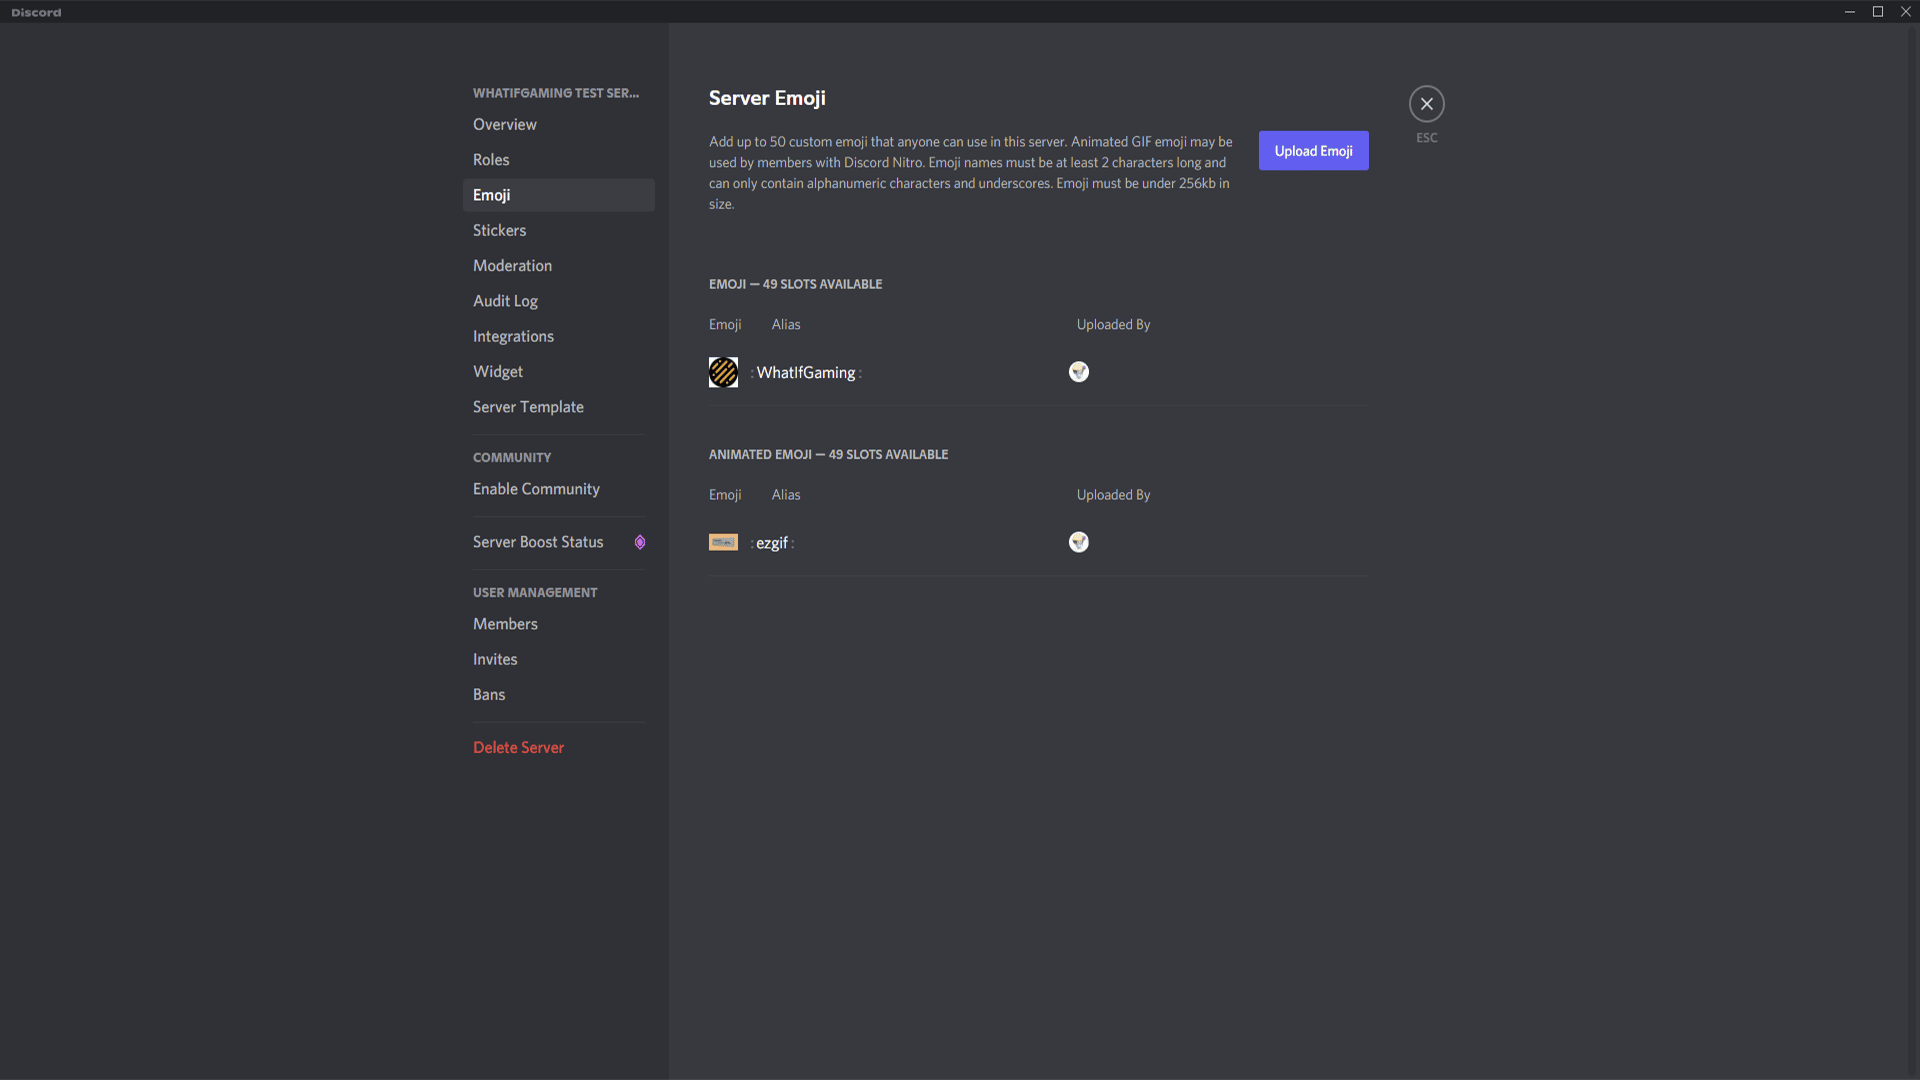Minimize the Discord window
This screenshot has height=1080, width=1920.
(x=1849, y=12)
